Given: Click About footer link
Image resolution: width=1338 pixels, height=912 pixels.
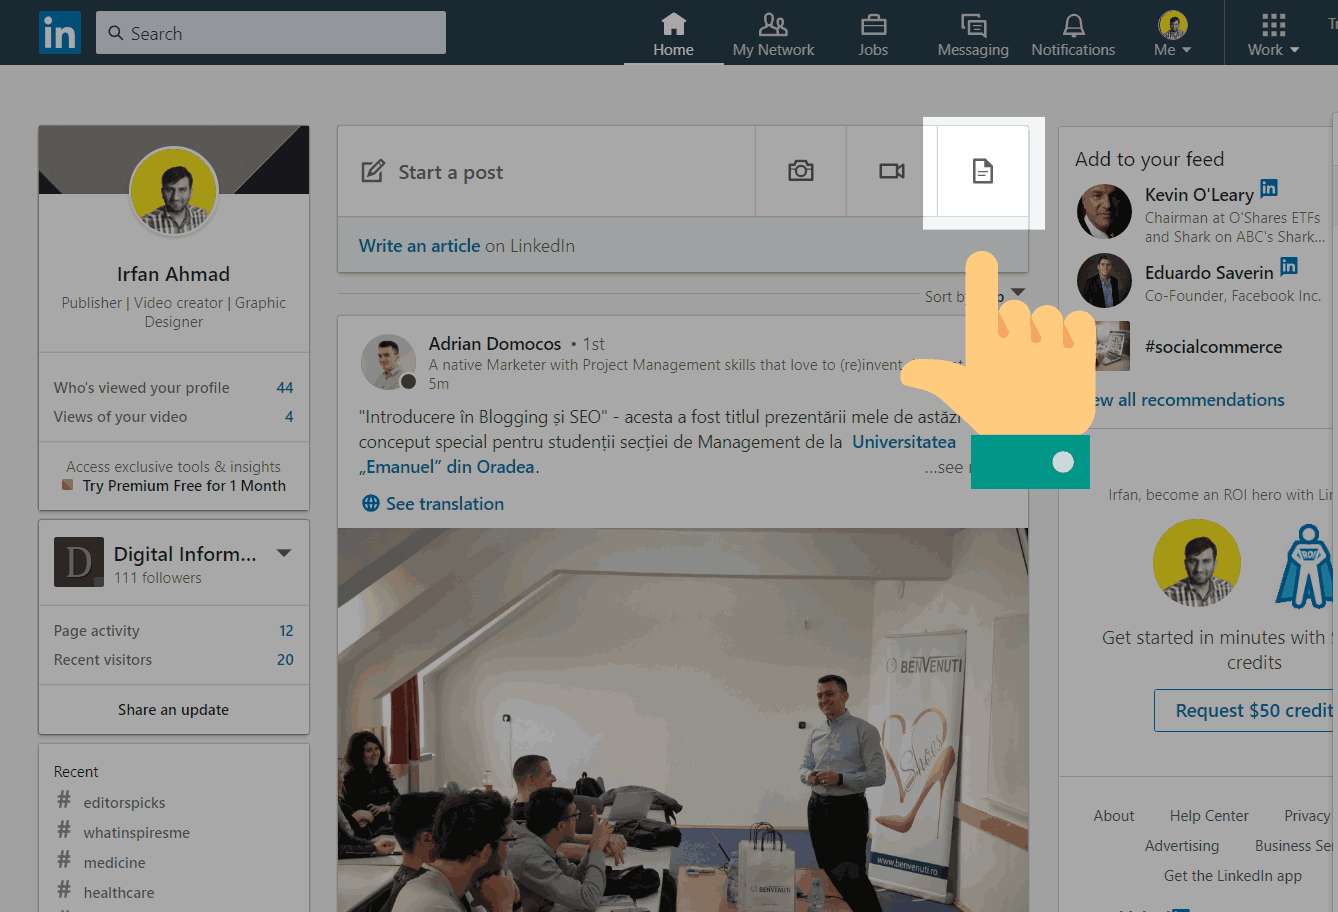Looking at the screenshot, I should click(x=1114, y=815).
